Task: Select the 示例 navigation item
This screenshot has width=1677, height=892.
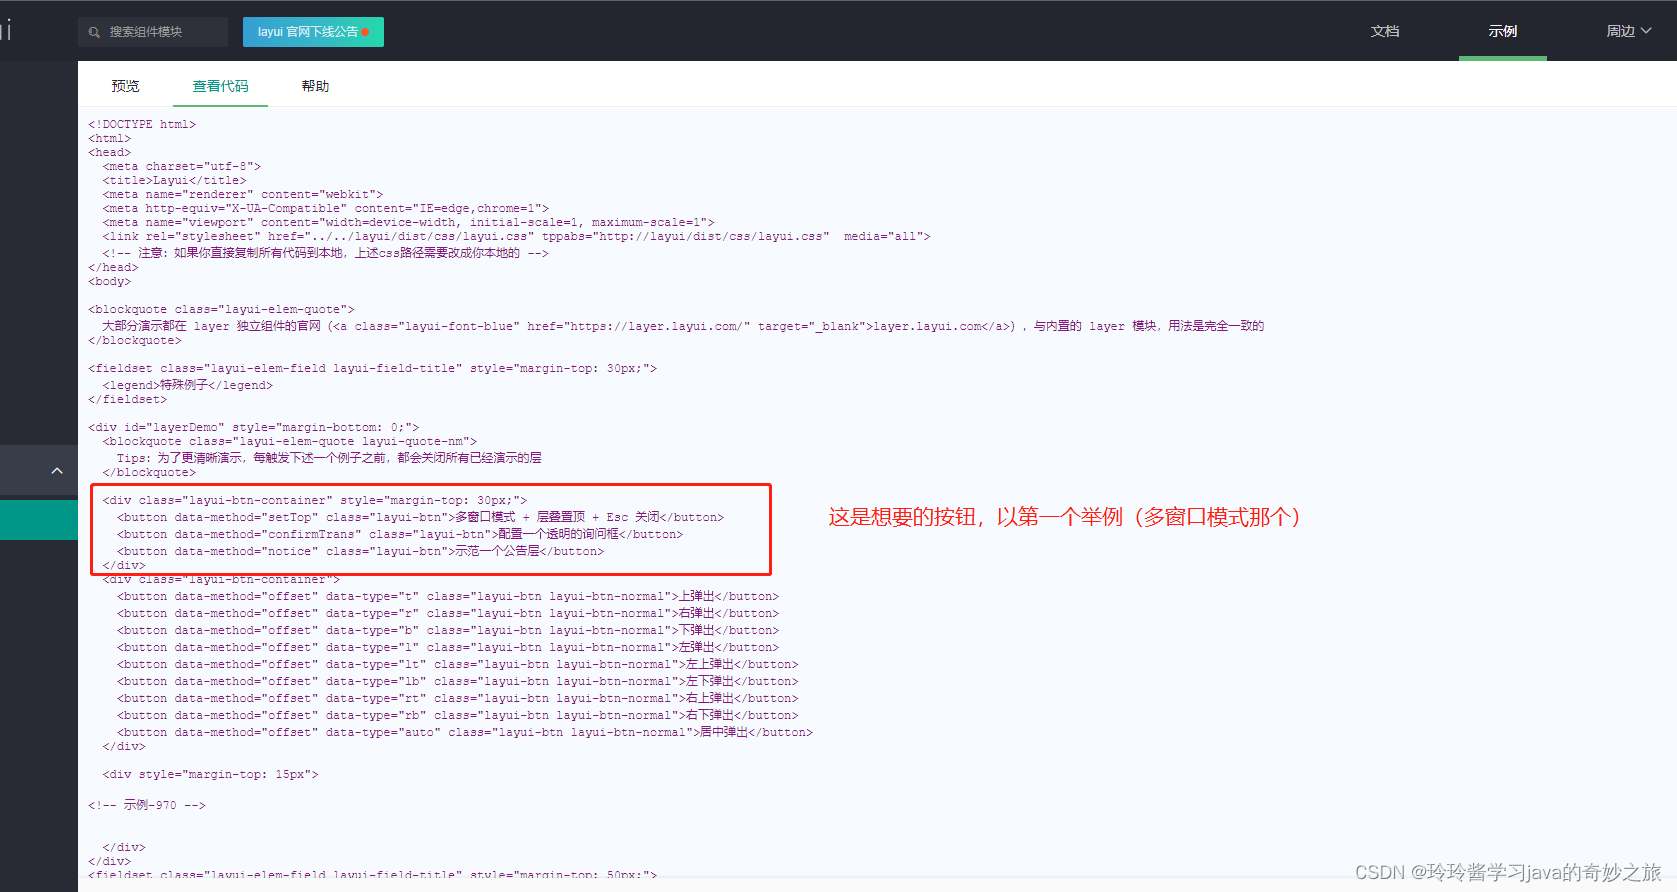Action: coord(1503,31)
